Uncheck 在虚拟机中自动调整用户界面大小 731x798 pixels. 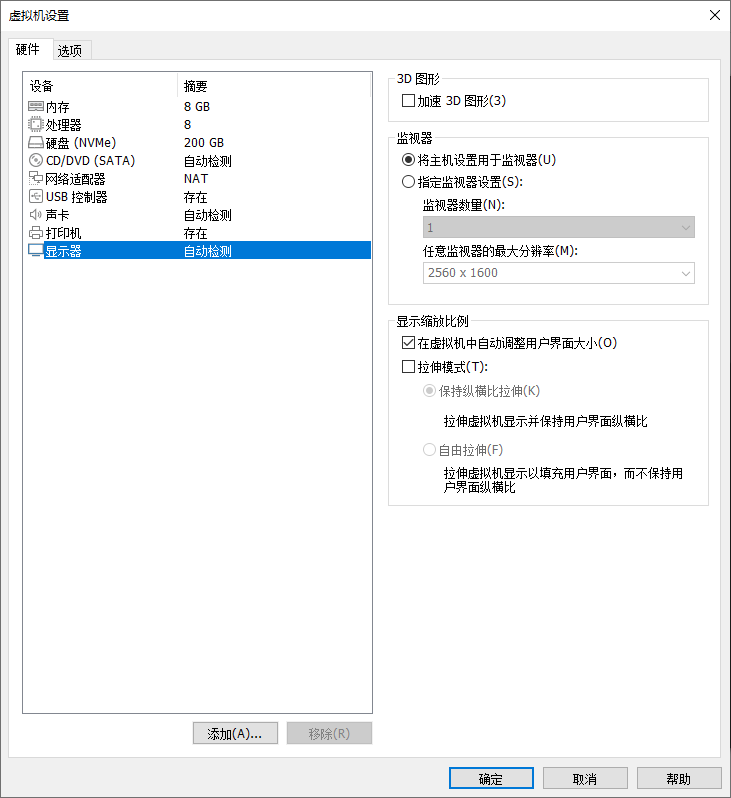pyautogui.click(x=408, y=343)
